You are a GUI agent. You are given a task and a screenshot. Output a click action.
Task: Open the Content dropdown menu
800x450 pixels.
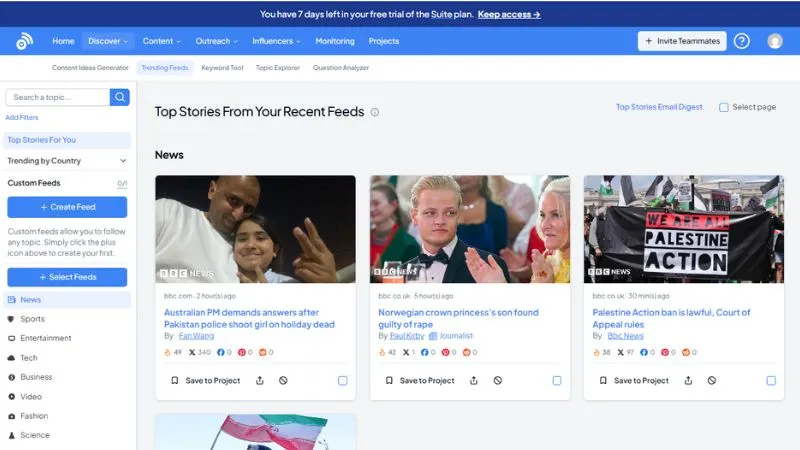(x=161, y=41)
